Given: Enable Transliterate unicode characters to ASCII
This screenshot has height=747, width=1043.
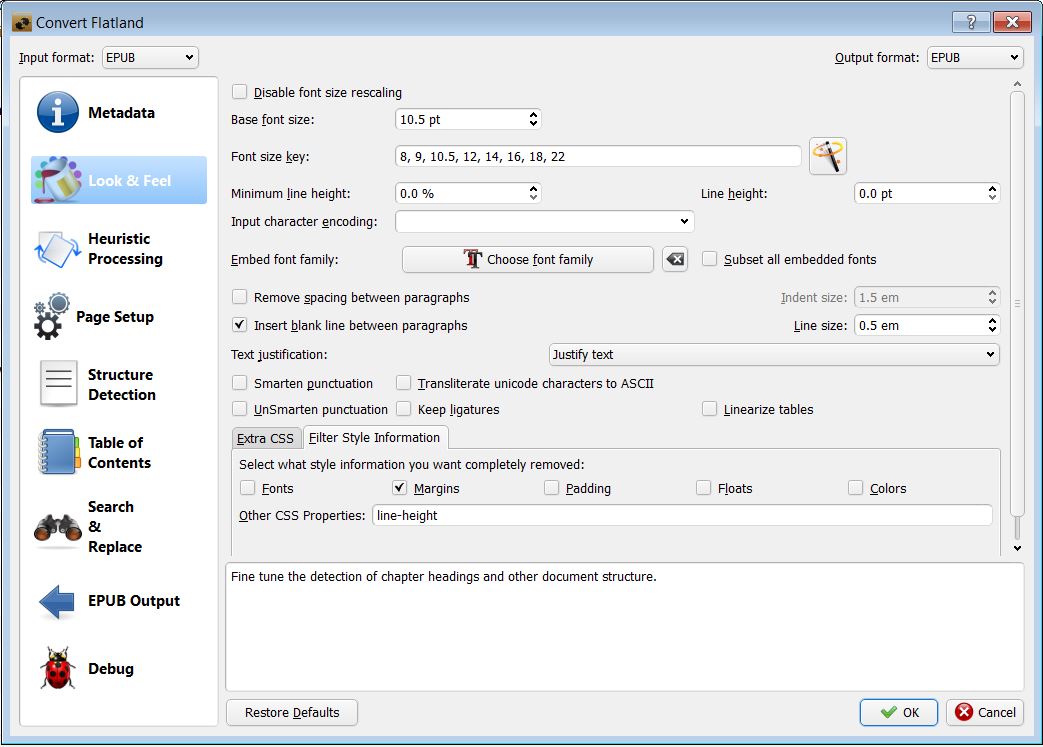Looking at the screenshot, I should [x=403, y=382].
